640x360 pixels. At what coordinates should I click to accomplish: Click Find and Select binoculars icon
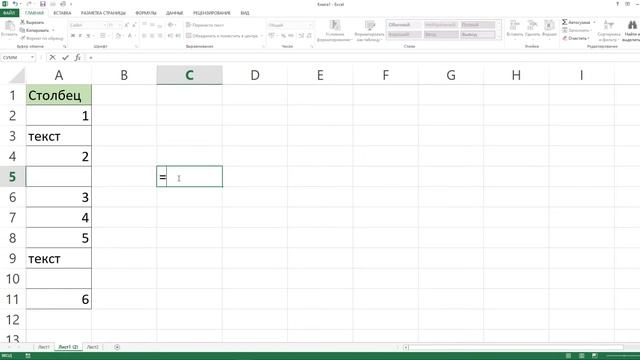coord(632,25)
